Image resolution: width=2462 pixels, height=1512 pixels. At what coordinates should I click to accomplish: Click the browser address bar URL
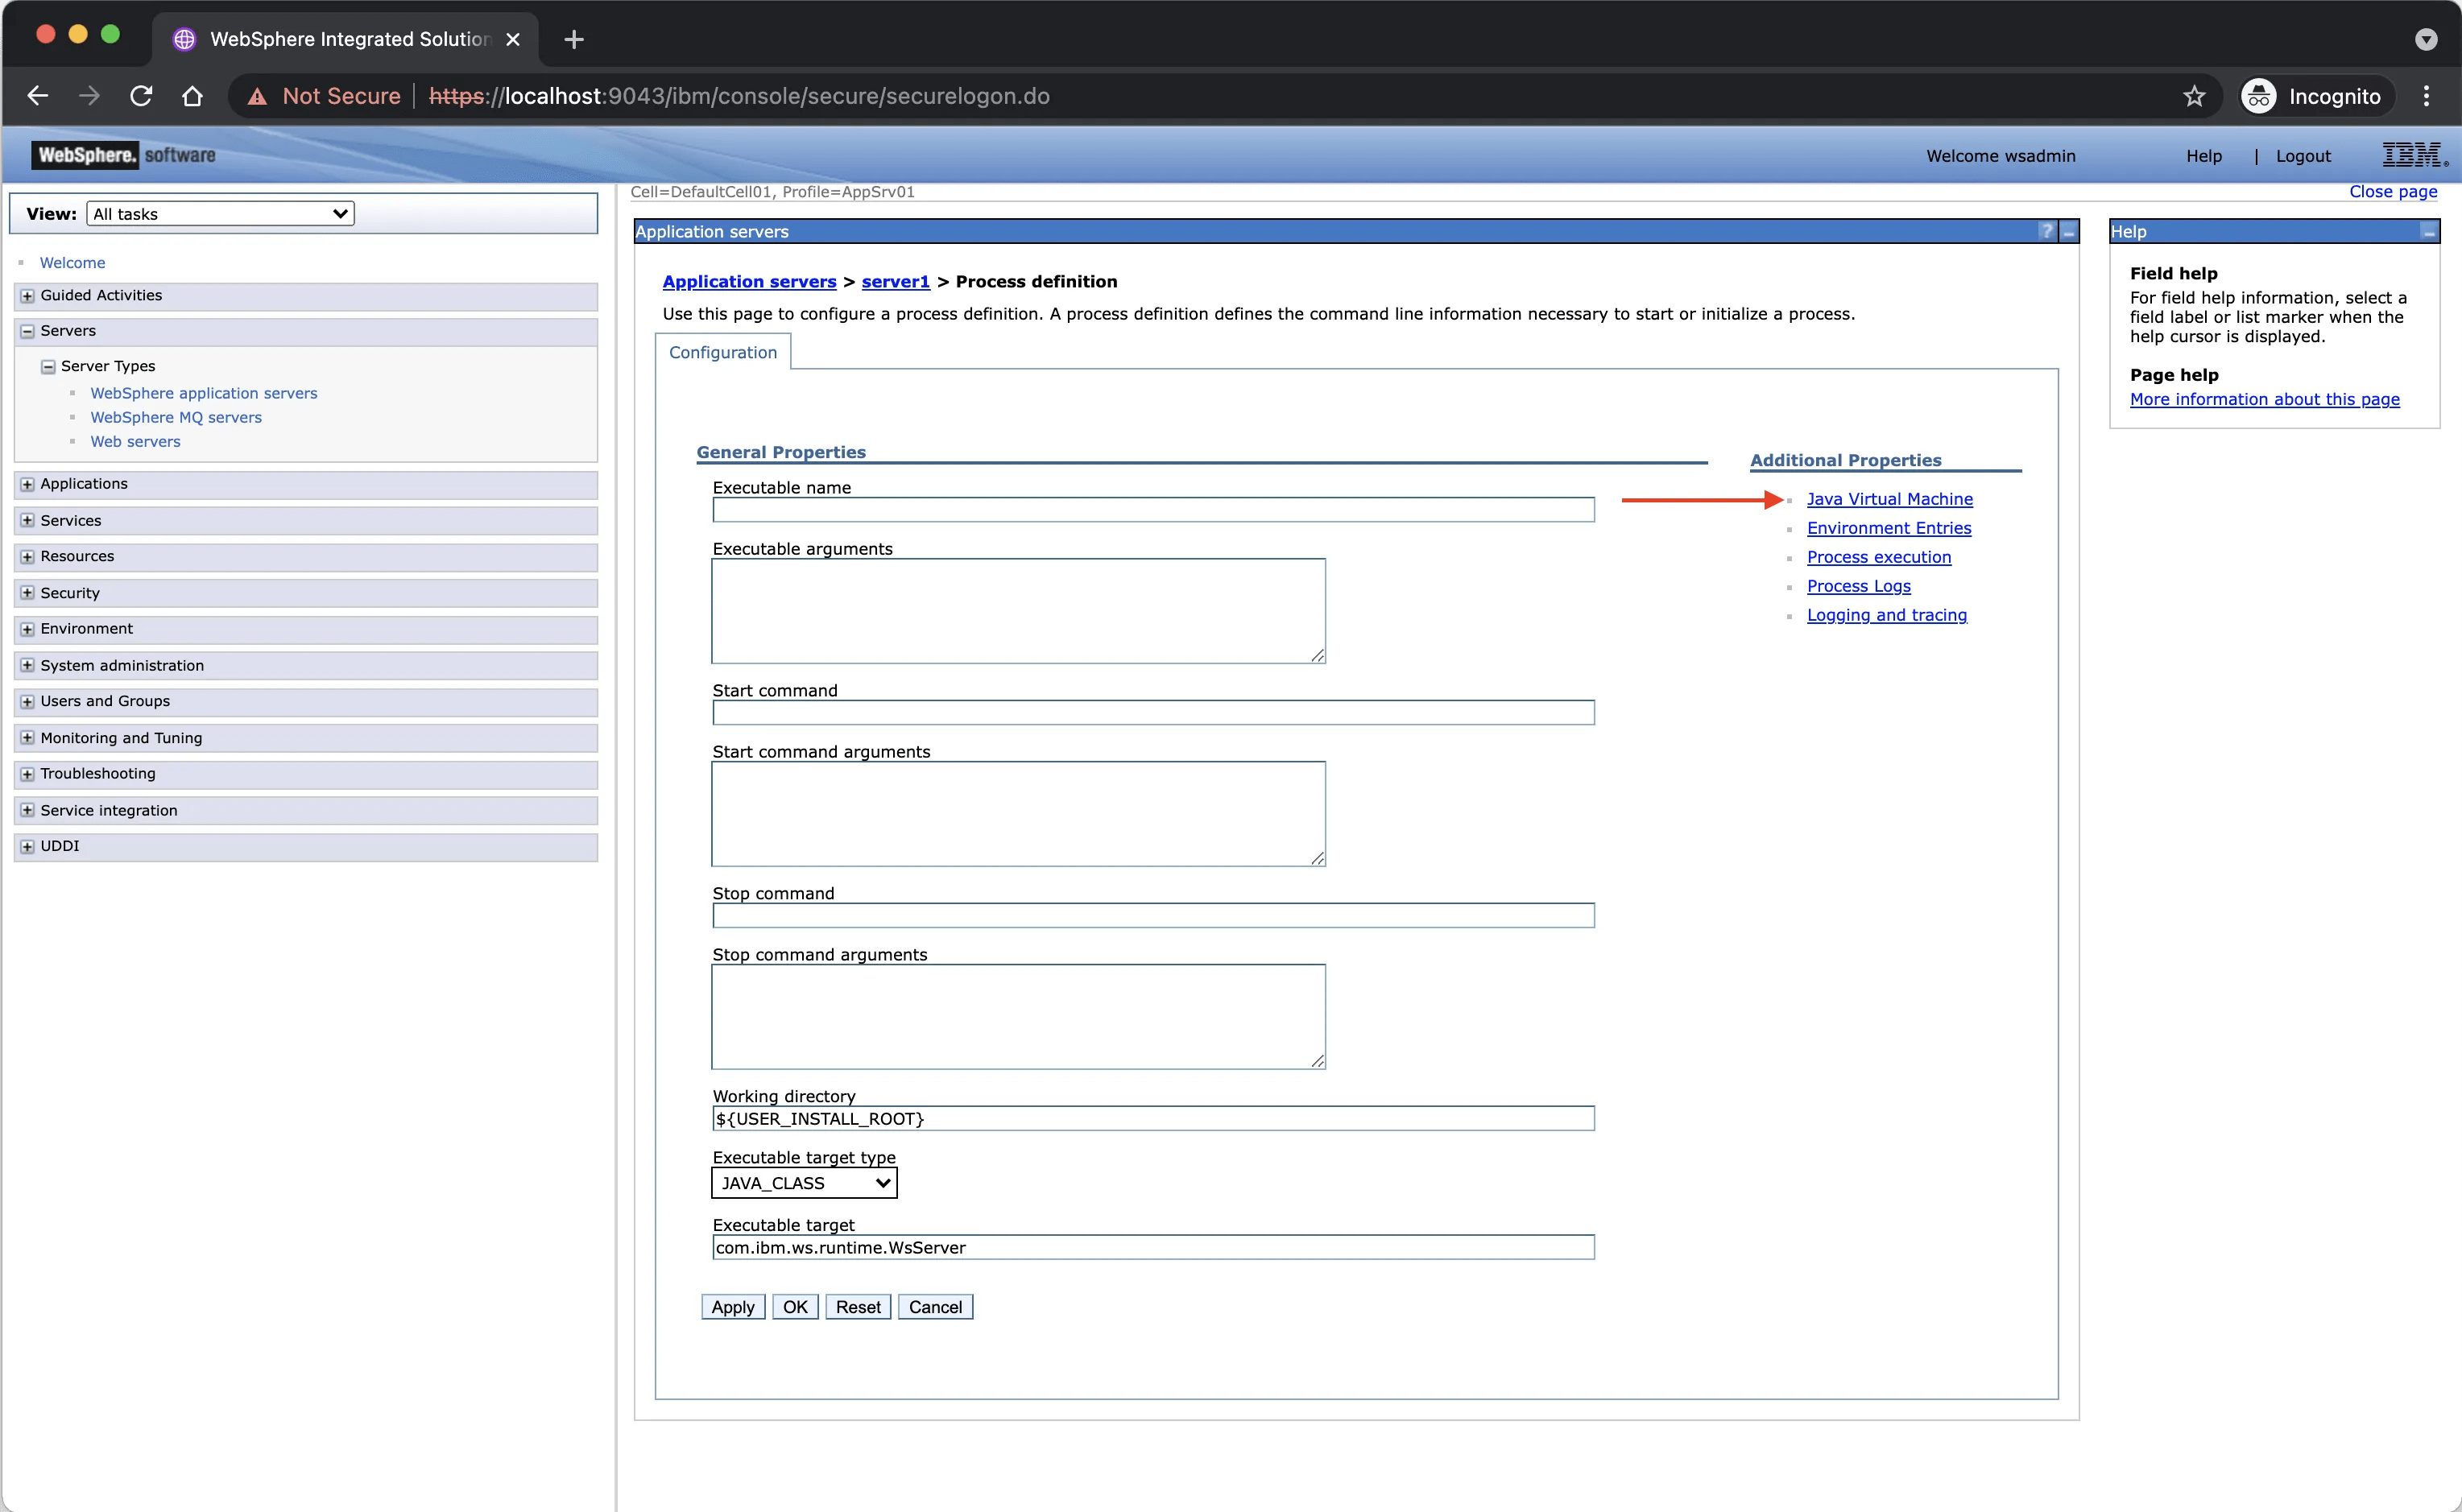pos(739,96)
